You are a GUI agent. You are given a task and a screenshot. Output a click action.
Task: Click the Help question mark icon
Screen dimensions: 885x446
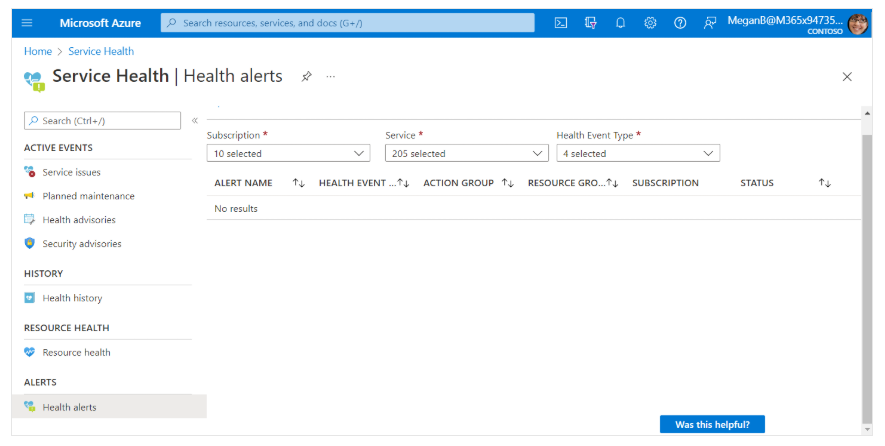point(680,22)
